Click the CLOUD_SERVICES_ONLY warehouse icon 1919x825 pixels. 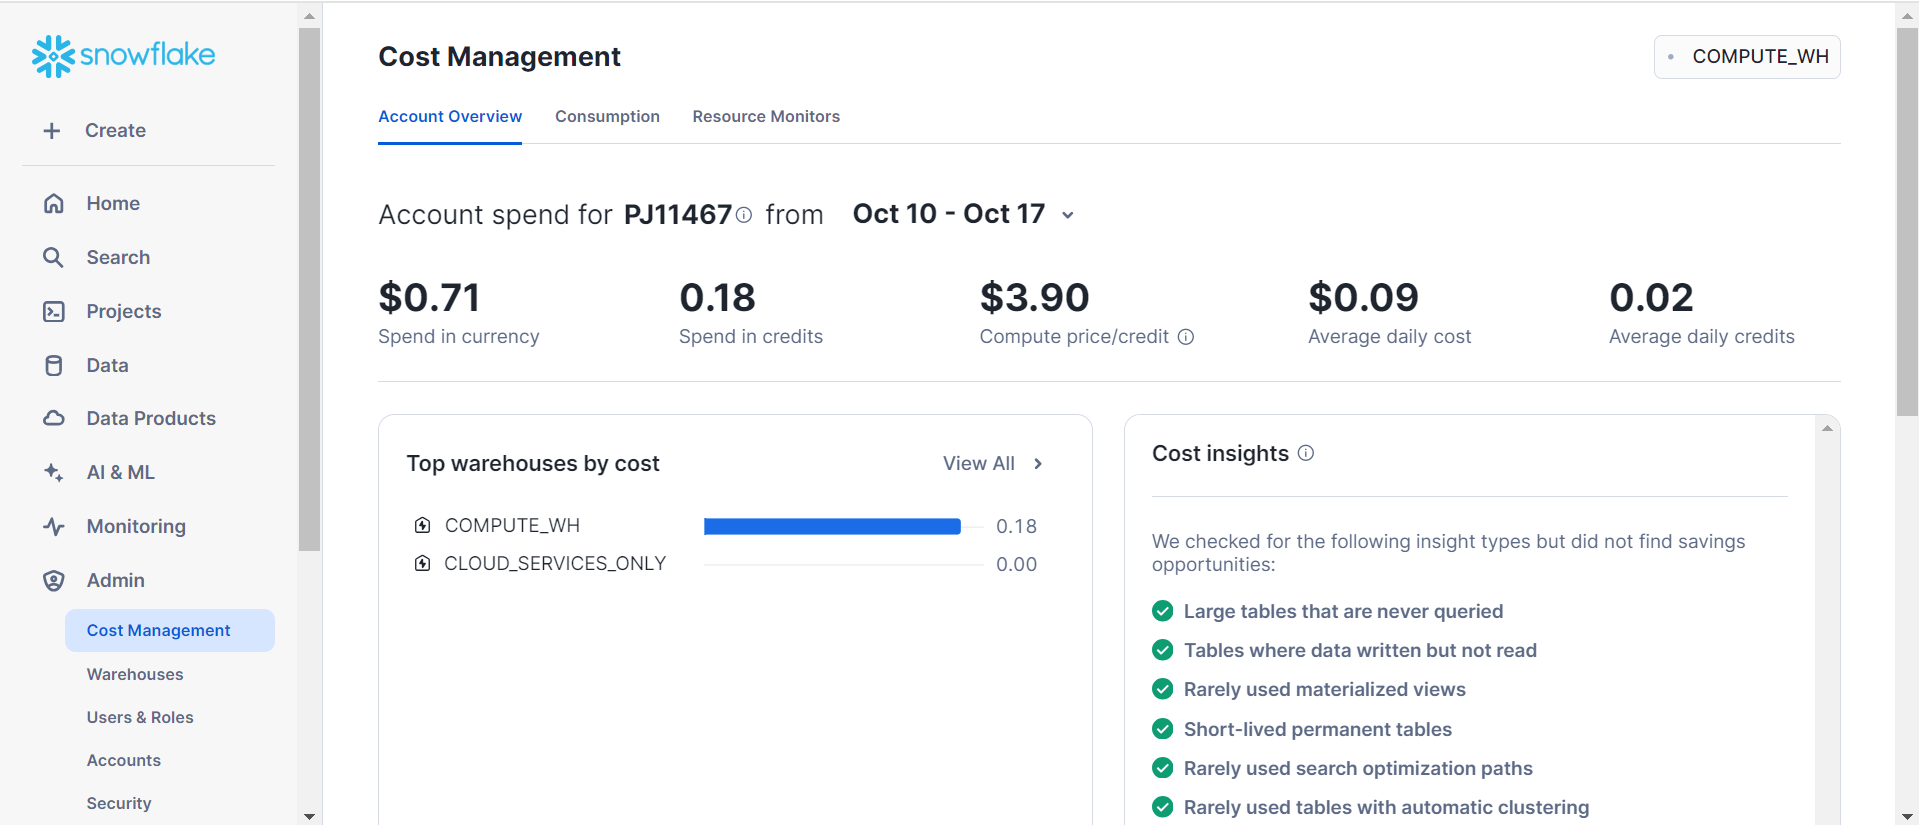[423, 564]
